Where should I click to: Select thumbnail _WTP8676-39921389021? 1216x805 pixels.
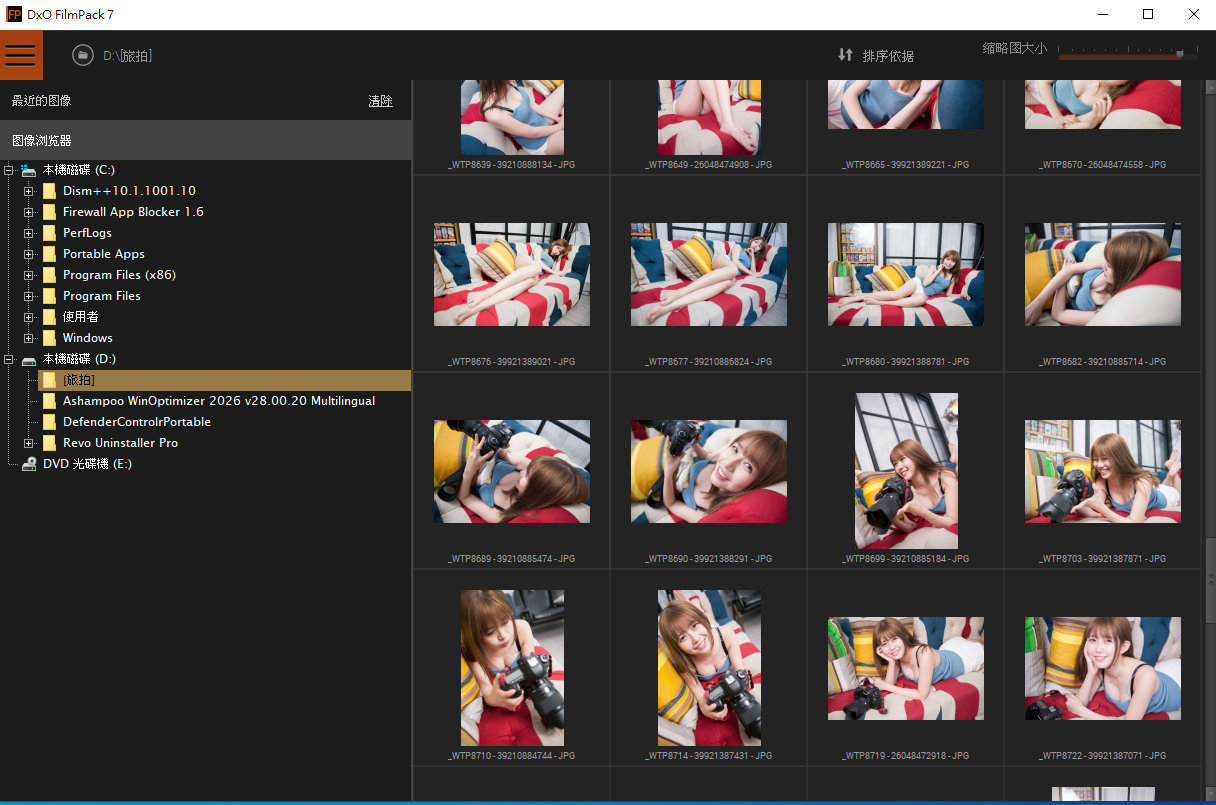tap(511, 274)
